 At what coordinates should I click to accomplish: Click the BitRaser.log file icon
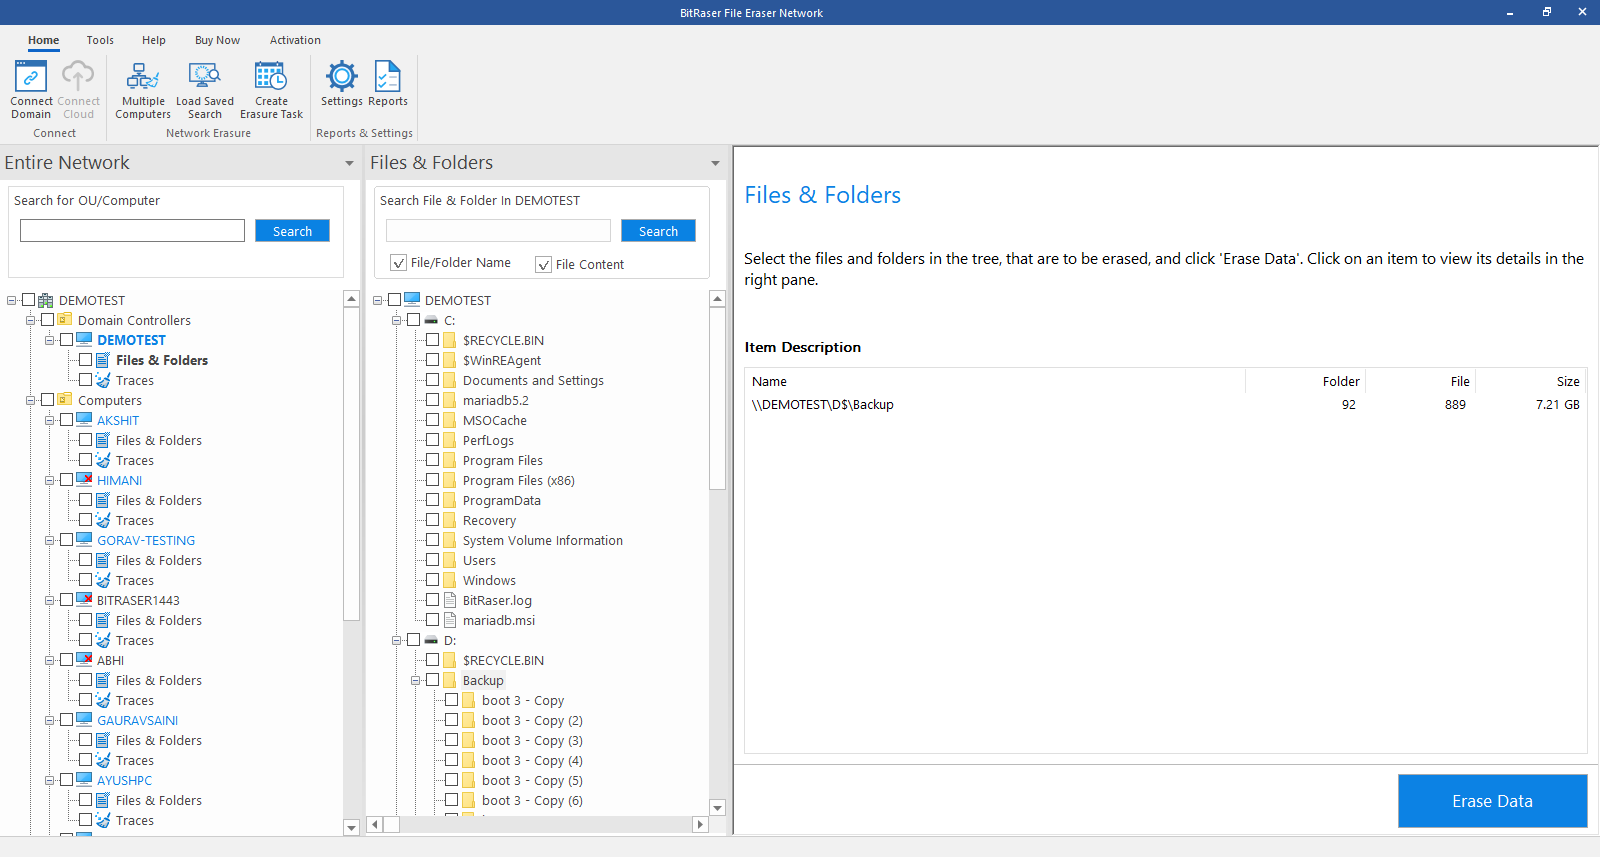[450, 600]
